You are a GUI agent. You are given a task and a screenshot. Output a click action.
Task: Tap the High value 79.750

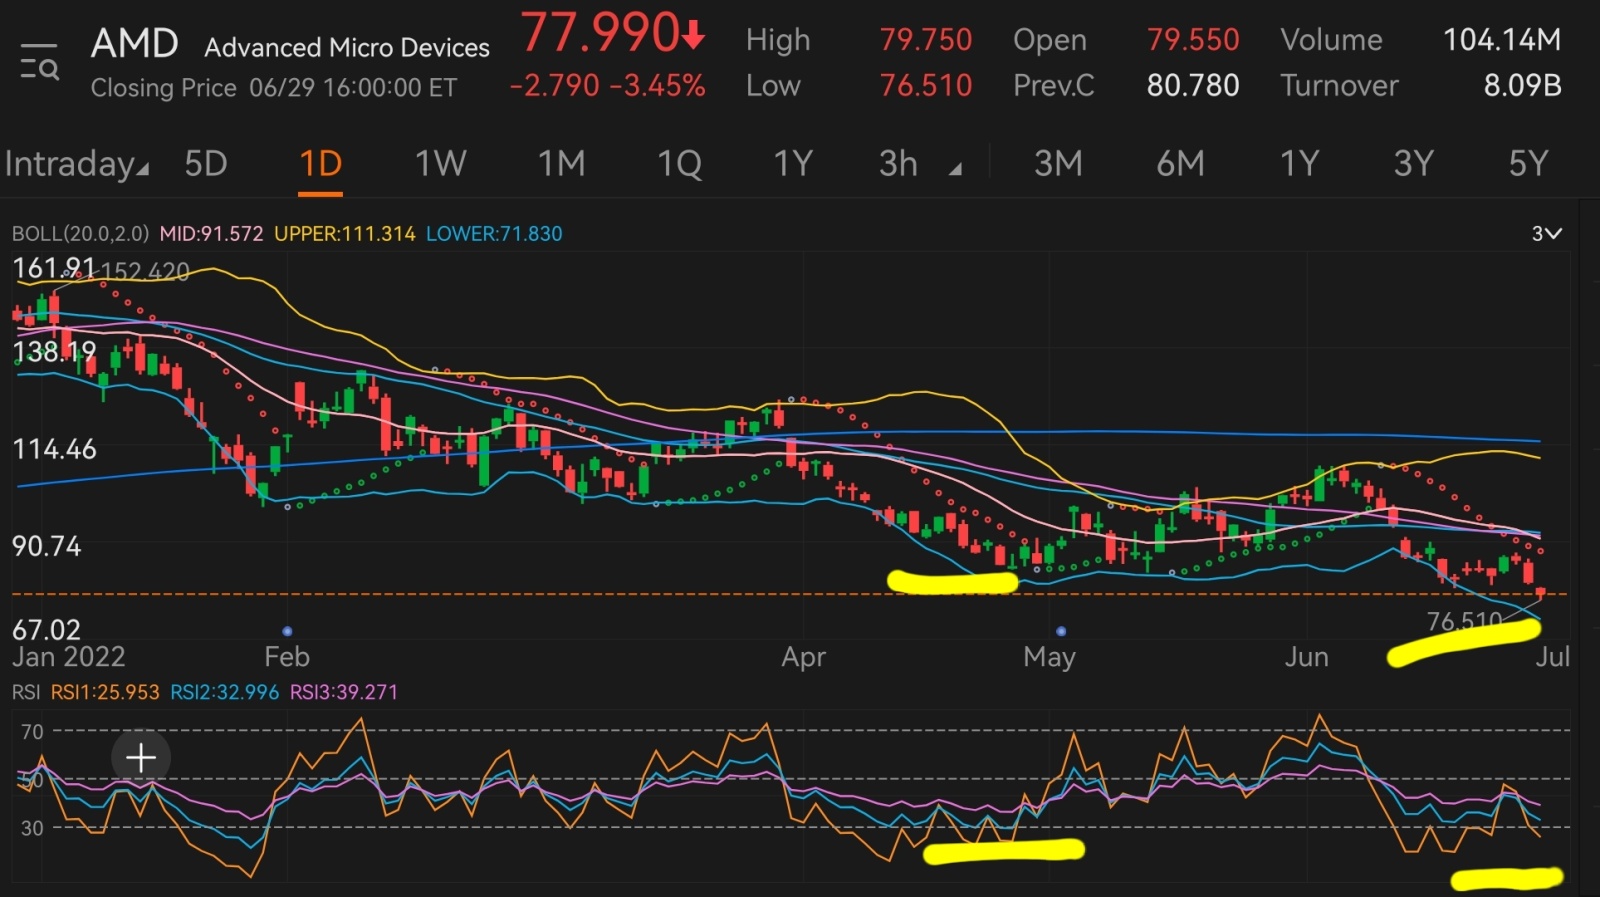925,40
